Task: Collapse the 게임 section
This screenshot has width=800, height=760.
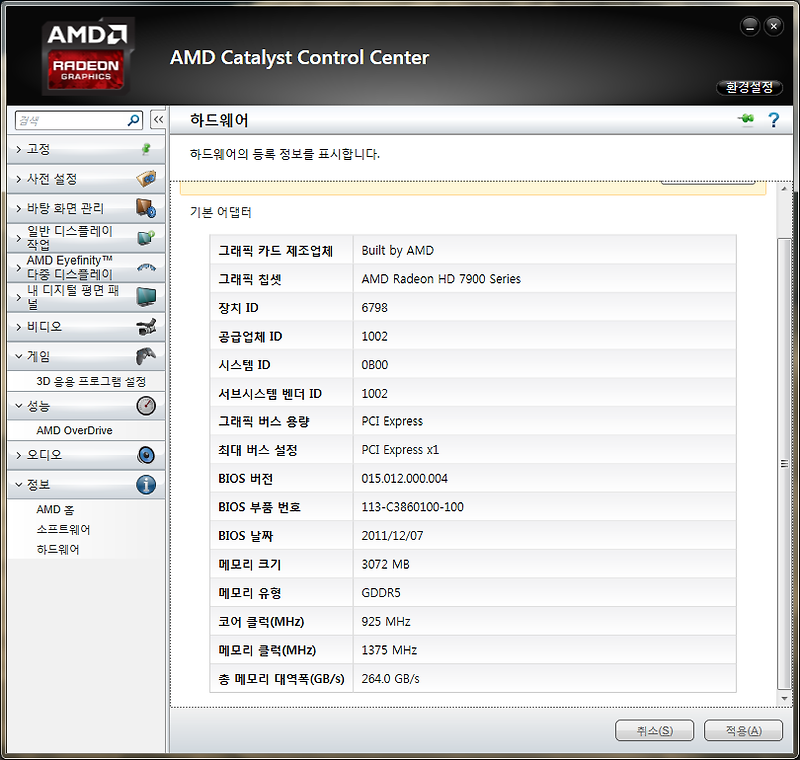Action: (19, 356)
